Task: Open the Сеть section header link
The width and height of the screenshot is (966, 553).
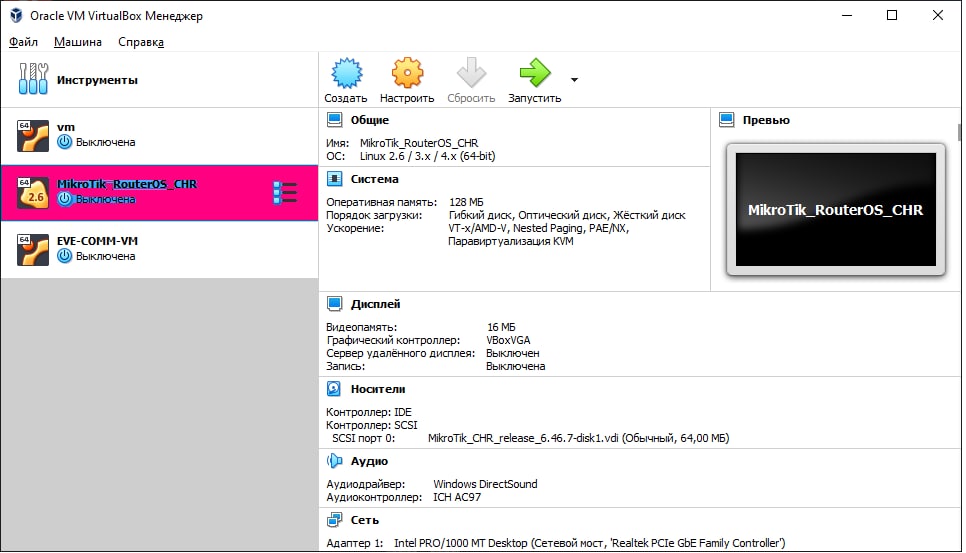Action: coord(365,520)
